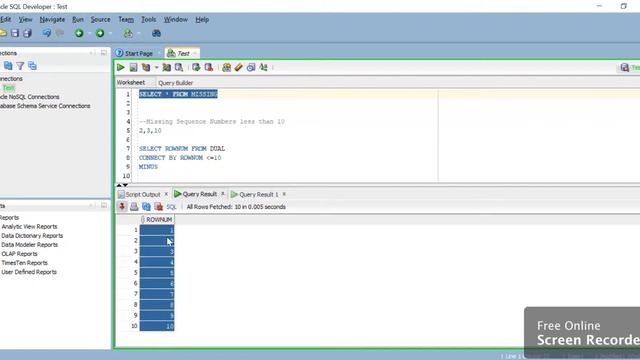
Task: Click the Commit icon
Action: pos(196,67)
